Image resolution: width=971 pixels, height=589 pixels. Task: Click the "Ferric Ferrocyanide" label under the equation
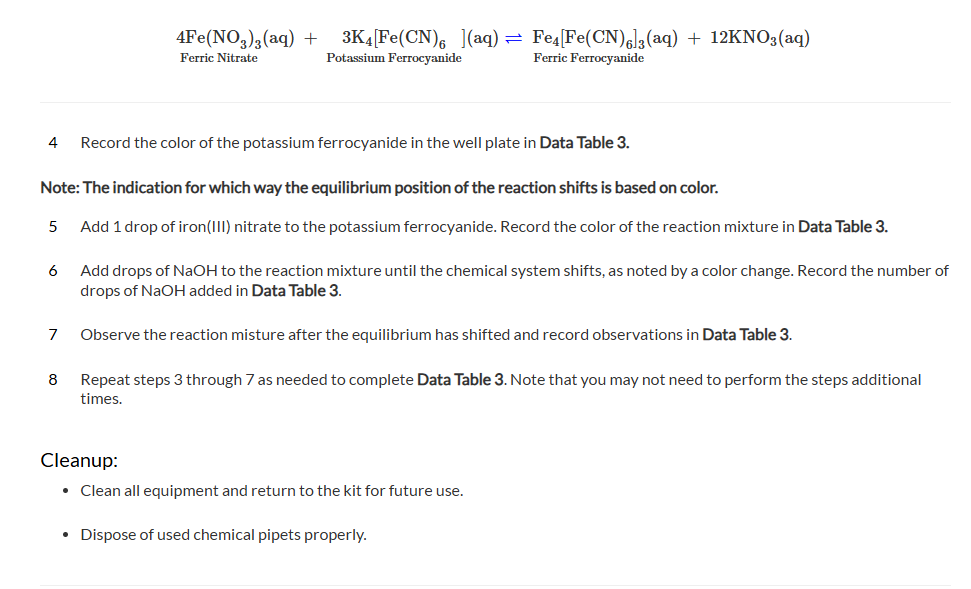point(588,58)
